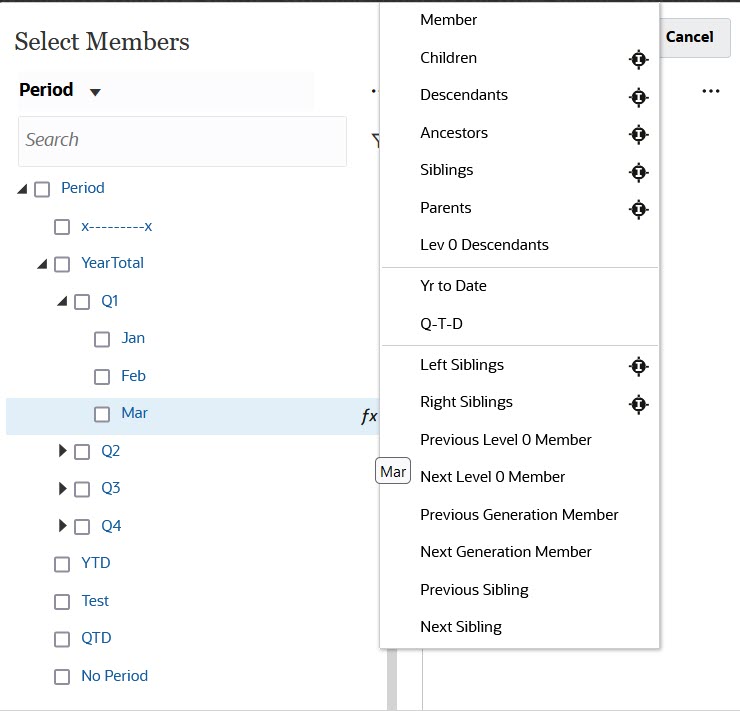Expand the Q2 tree node
The width and height of the screenshot is (740, 711).
(63, 451)
